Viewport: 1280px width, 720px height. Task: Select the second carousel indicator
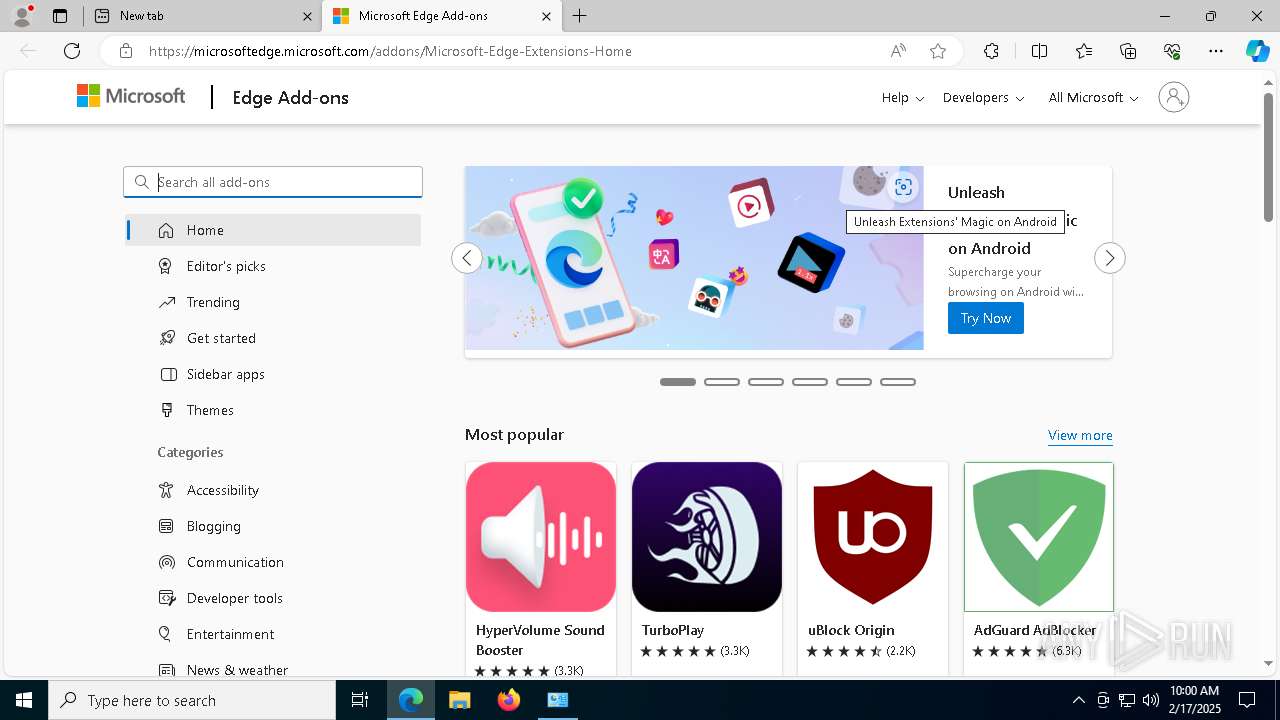pyautogui.click(x=722, y=382)
